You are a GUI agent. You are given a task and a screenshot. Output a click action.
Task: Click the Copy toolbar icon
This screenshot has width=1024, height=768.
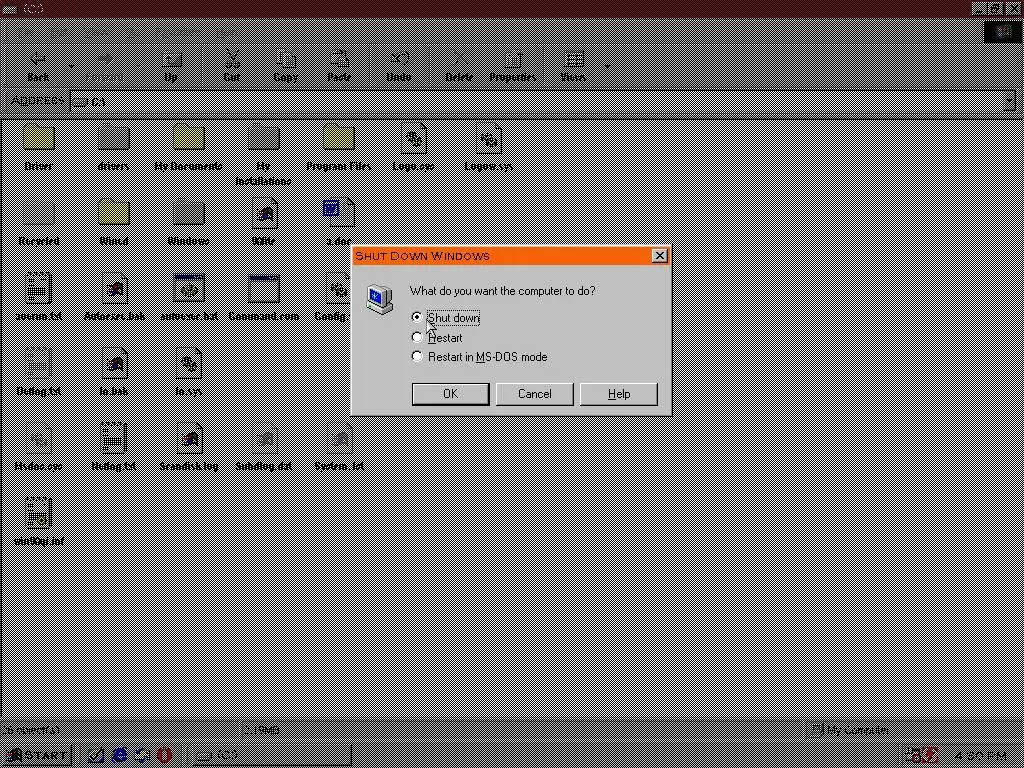[x=285, y=65]
